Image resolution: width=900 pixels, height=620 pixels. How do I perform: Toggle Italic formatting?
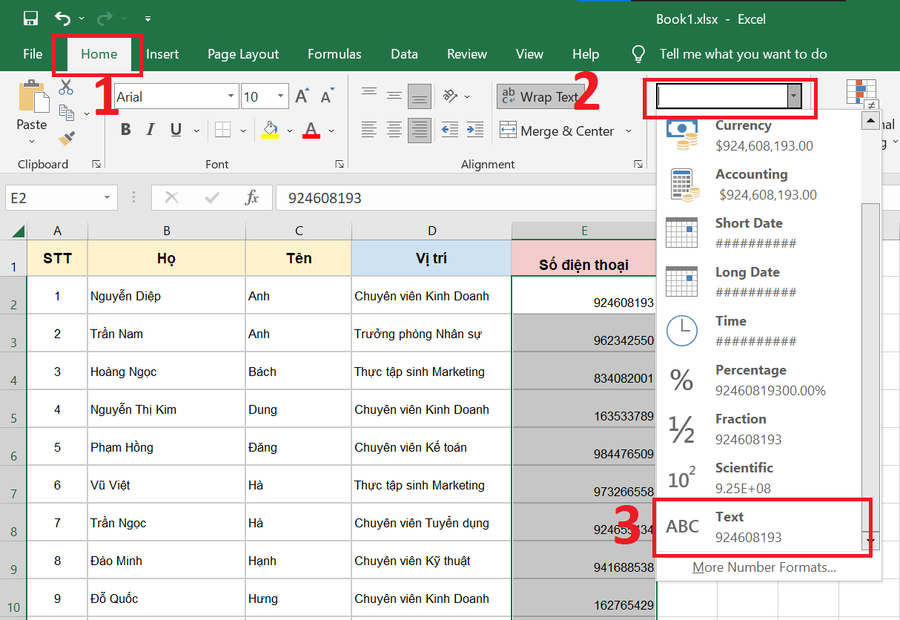click(x=150, y=130)
